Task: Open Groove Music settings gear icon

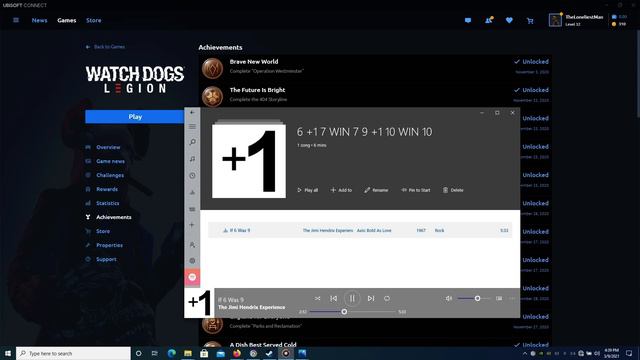Action: [x=192, y=260]
